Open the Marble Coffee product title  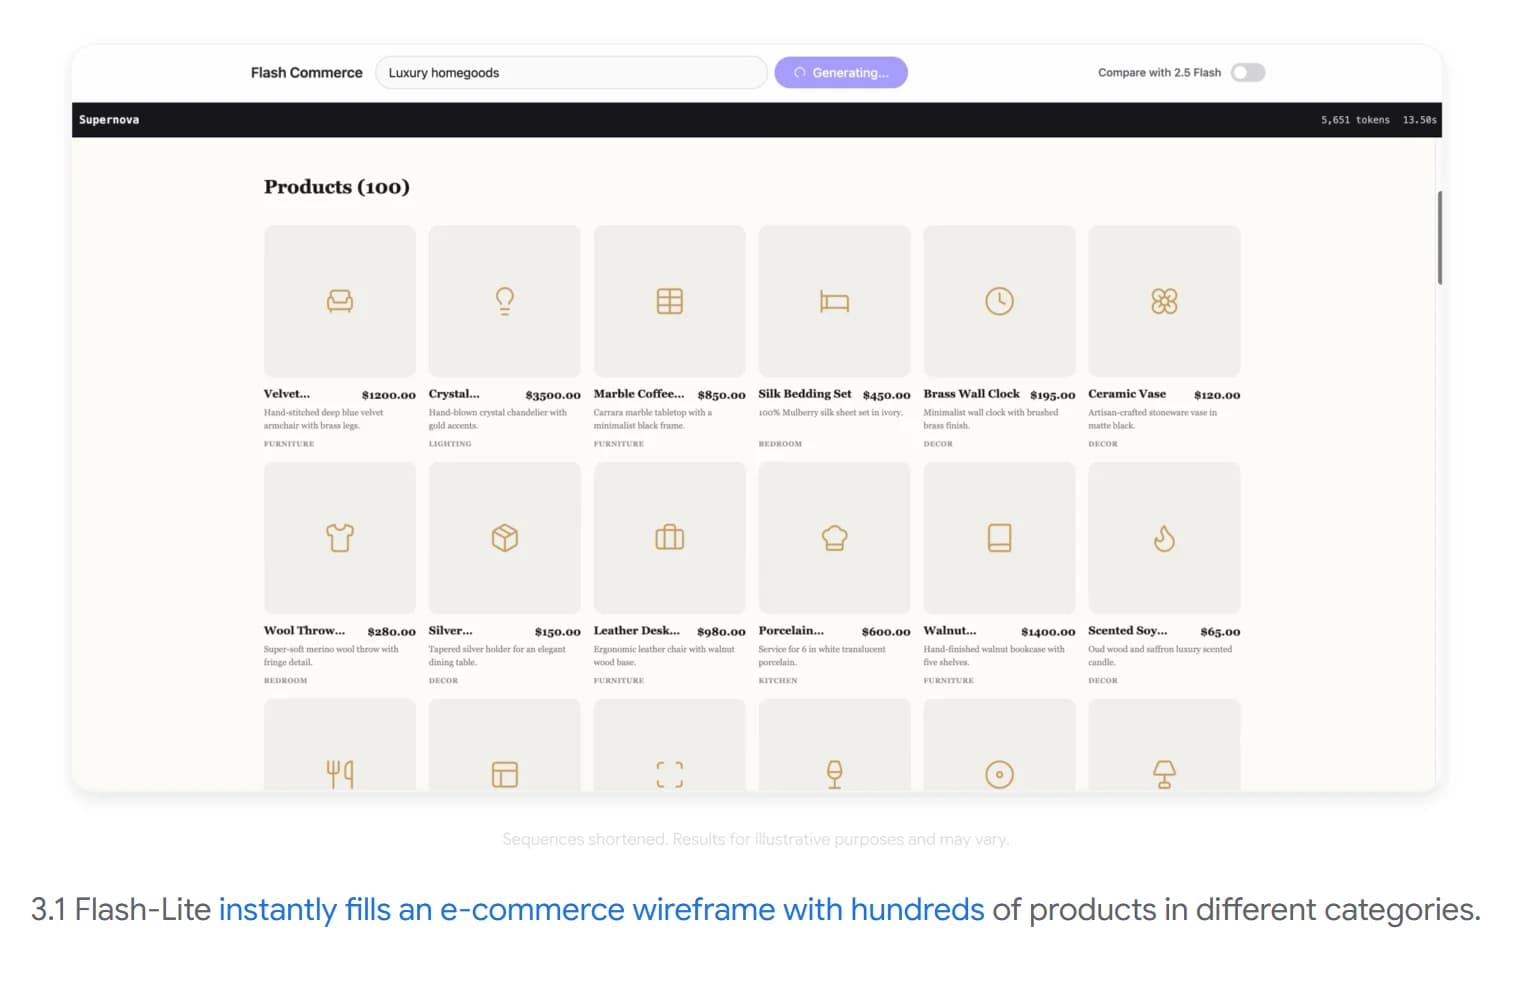pos(638,394)
